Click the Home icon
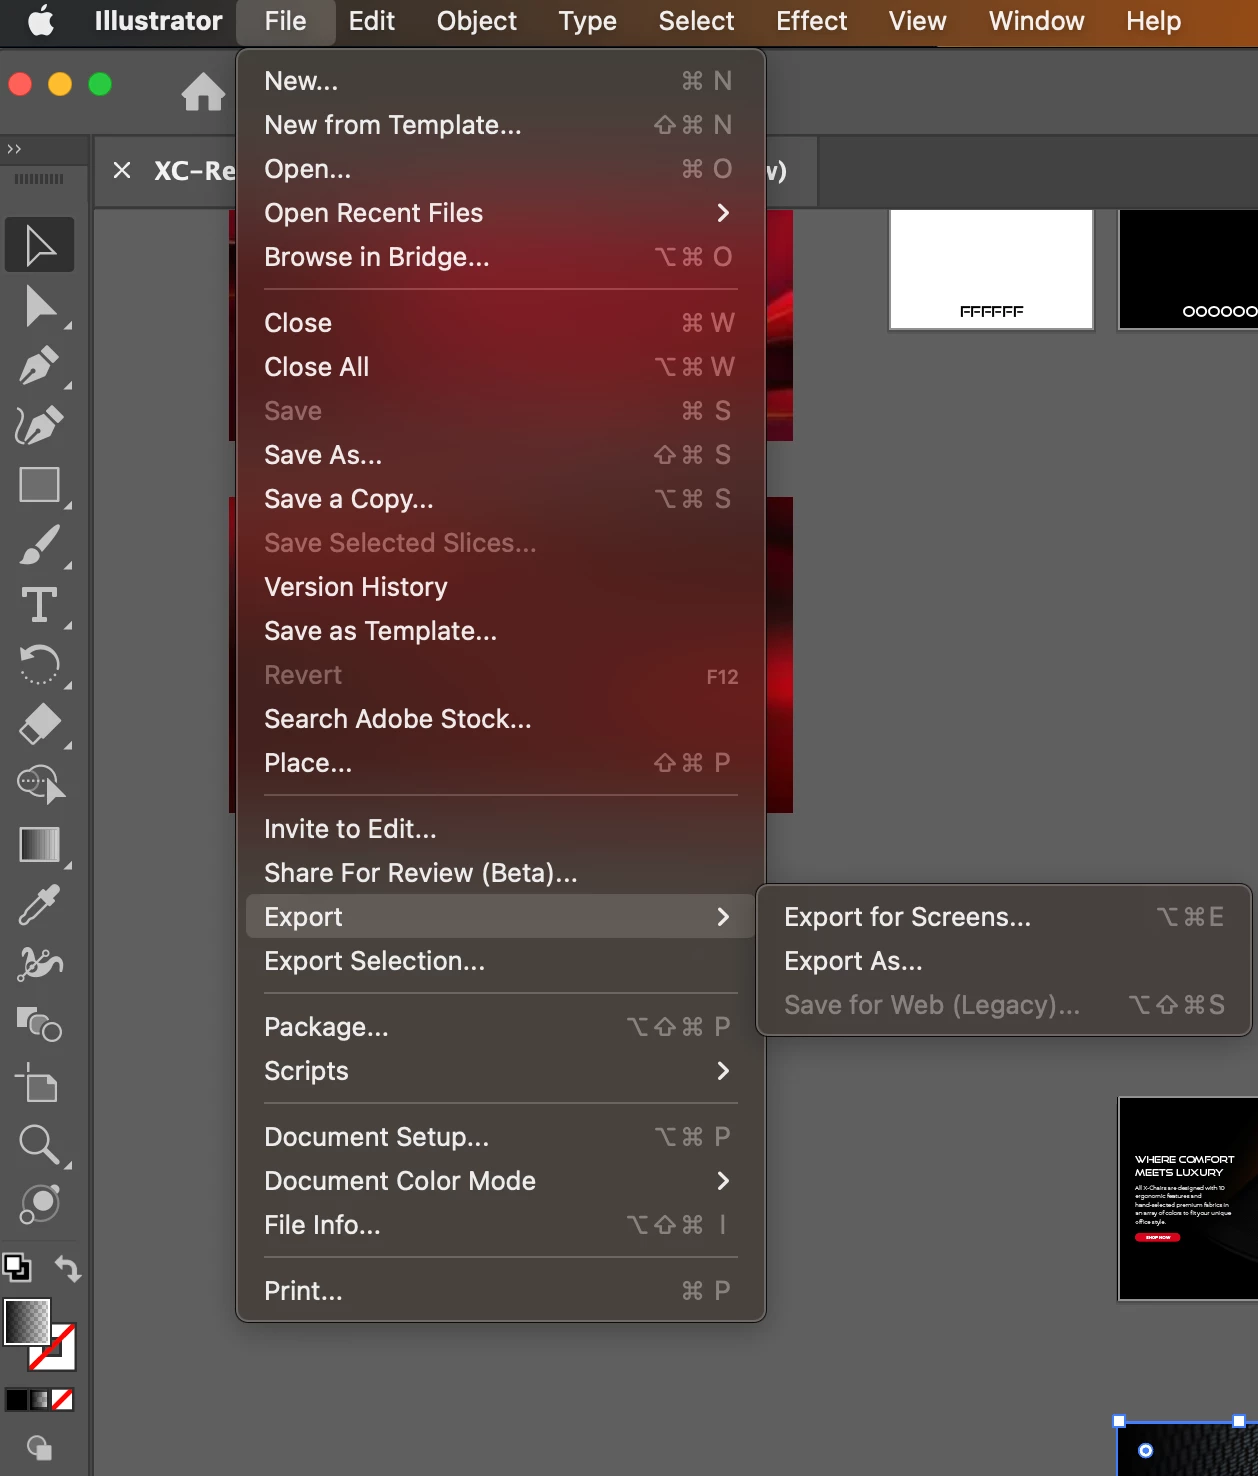 pos(203,92)
